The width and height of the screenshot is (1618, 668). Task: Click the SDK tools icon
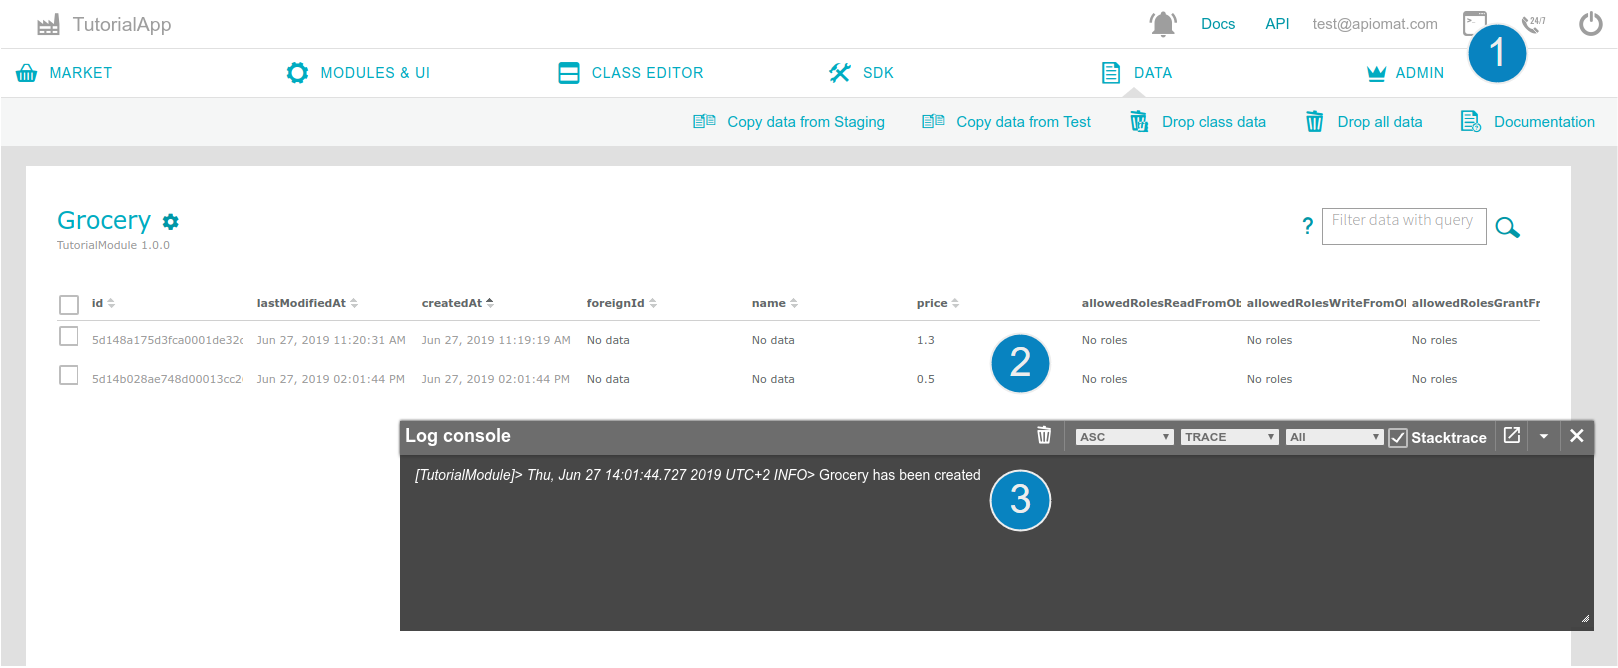tap(840, 73)
